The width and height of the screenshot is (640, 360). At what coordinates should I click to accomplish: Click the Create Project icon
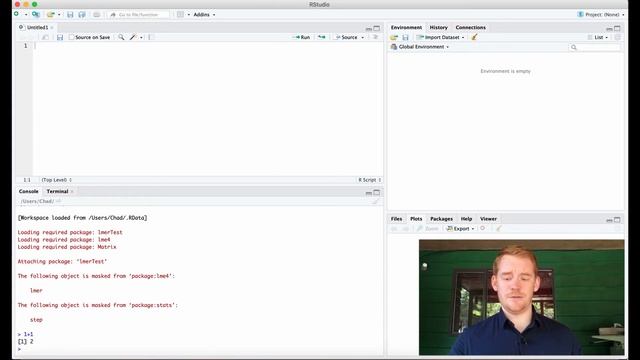click(36, 14)
